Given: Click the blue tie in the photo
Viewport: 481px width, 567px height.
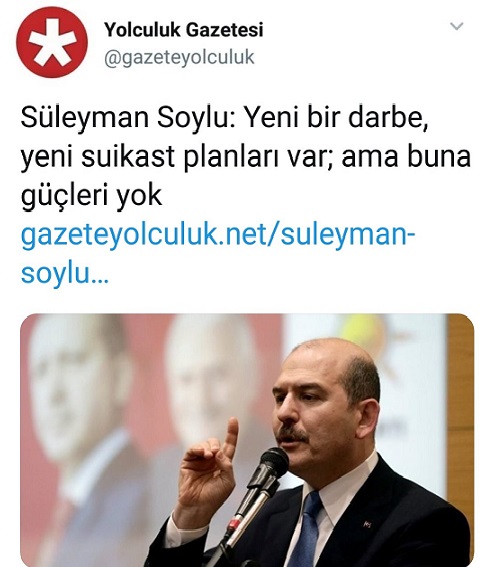Looking at the screenshot, I should pyautogui.click(x=306, y=530).
